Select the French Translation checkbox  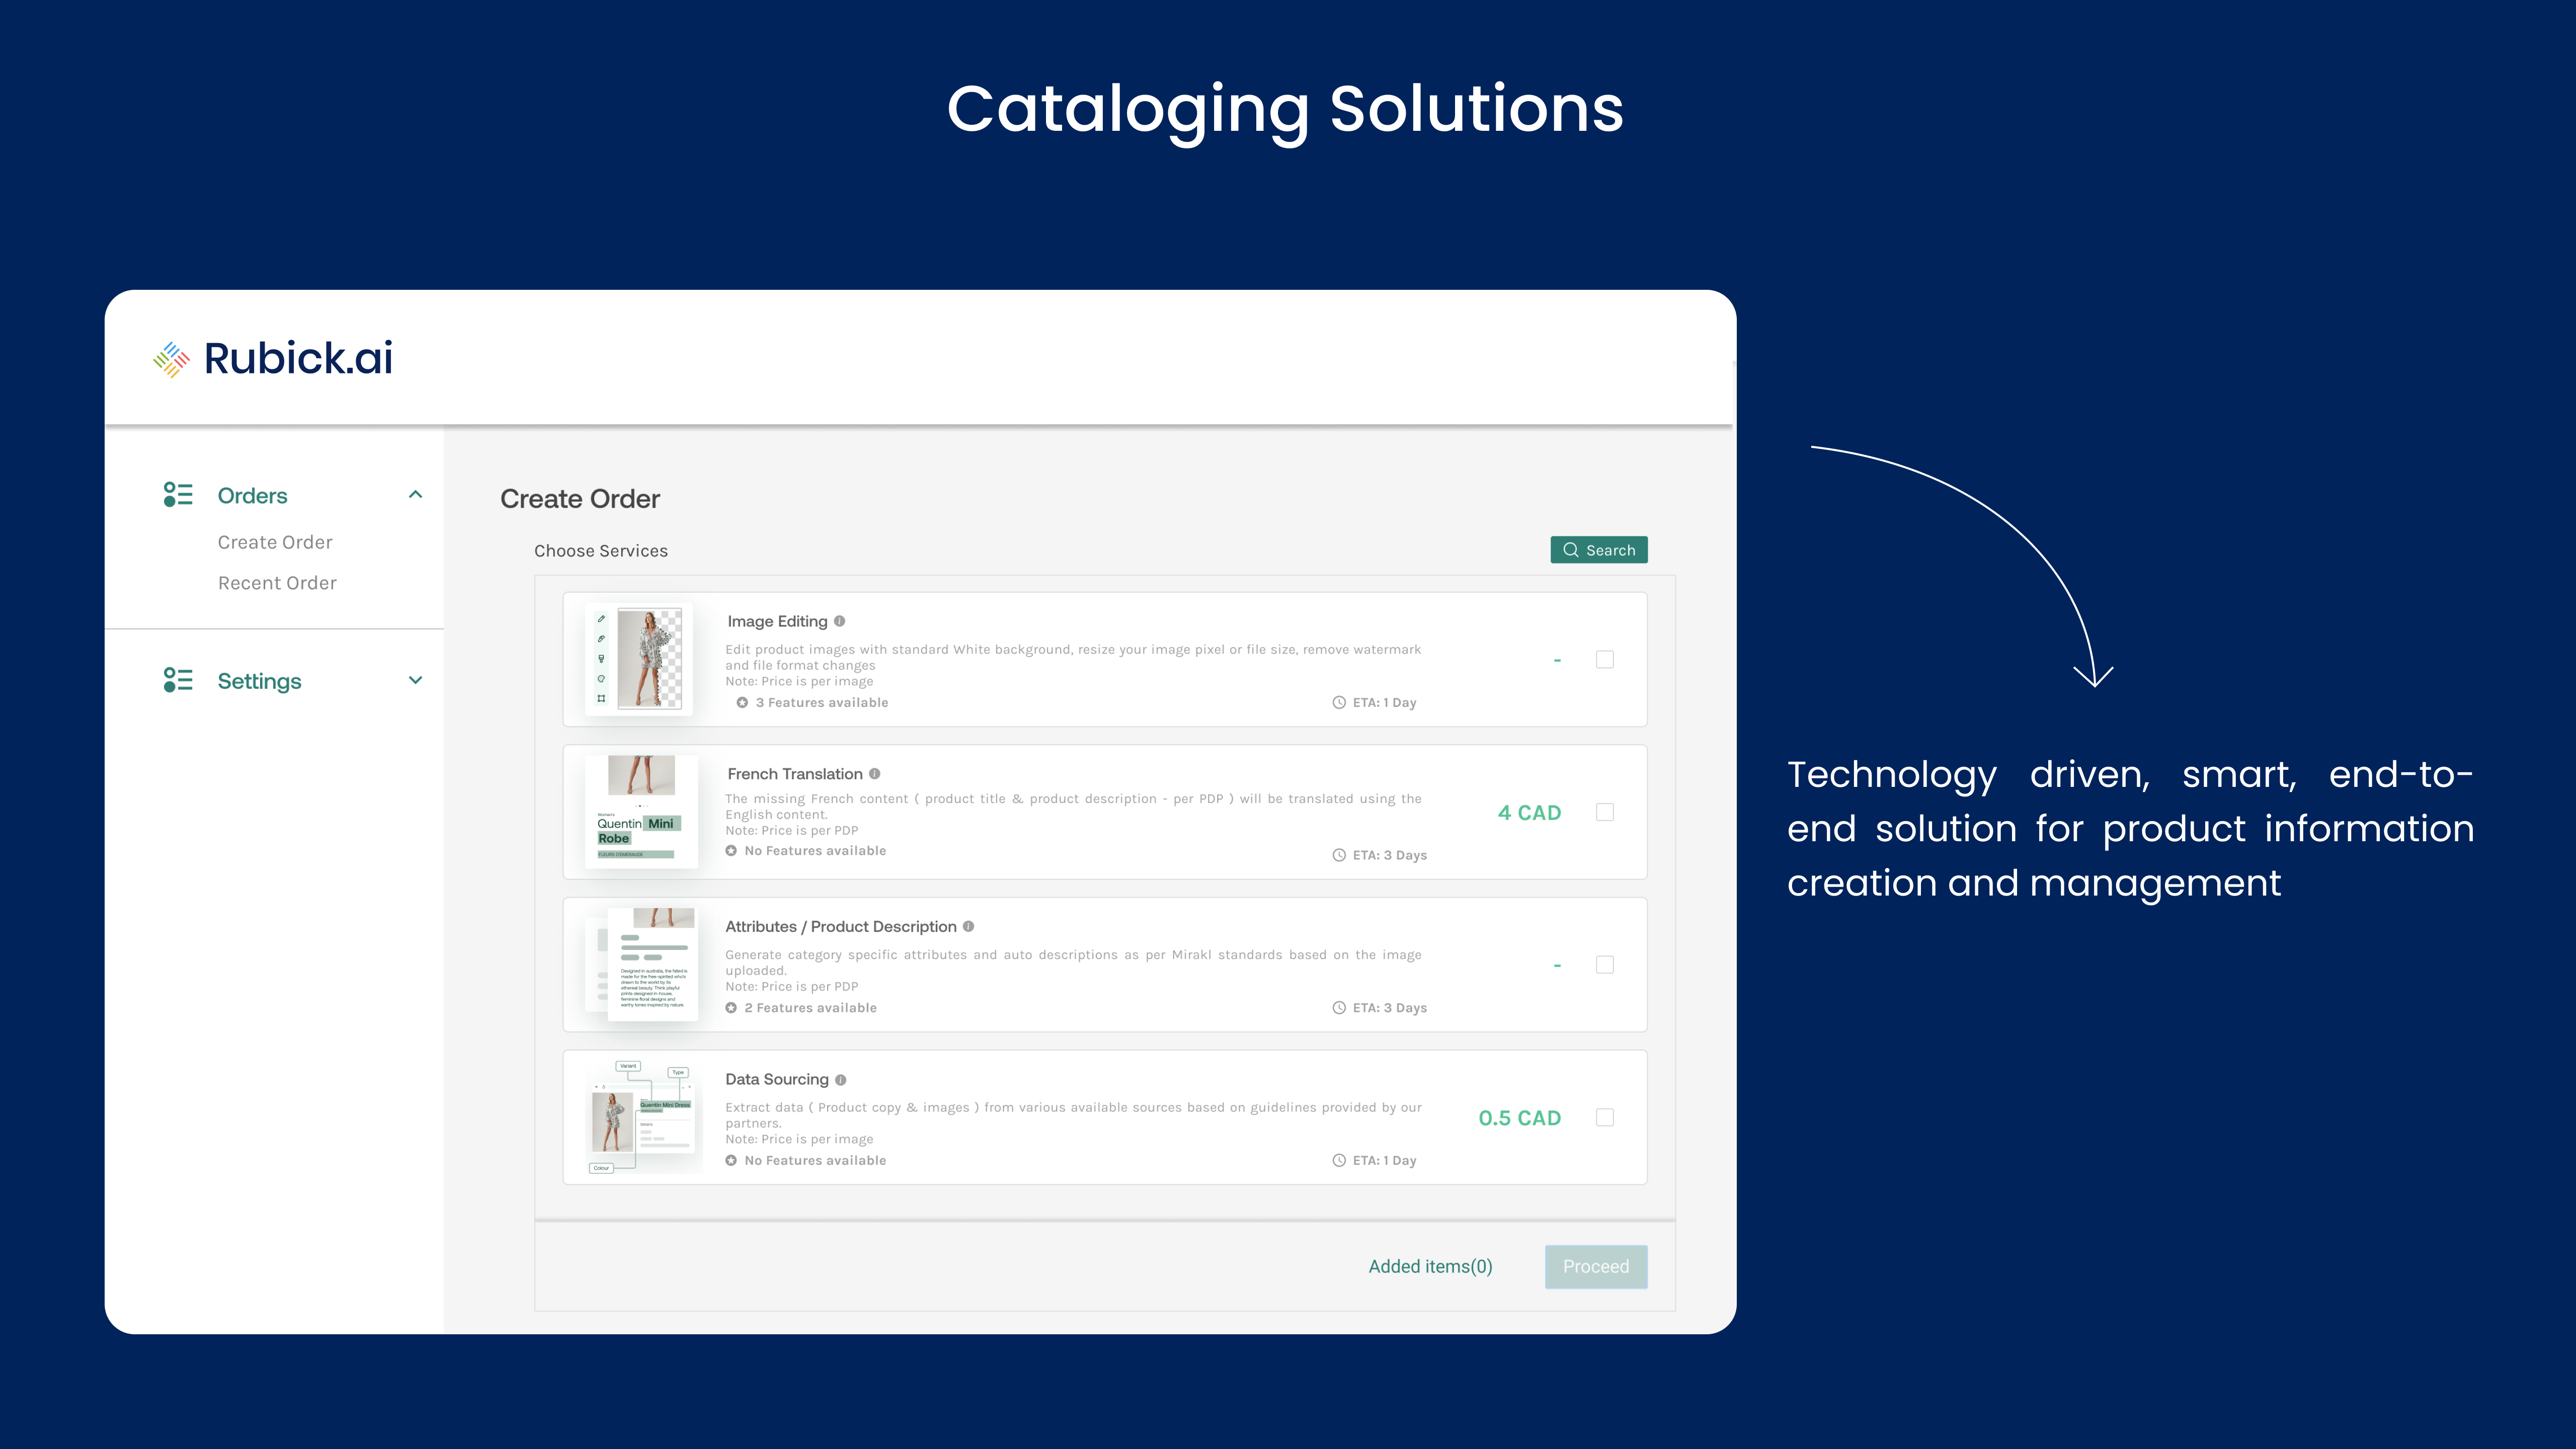1605,812
